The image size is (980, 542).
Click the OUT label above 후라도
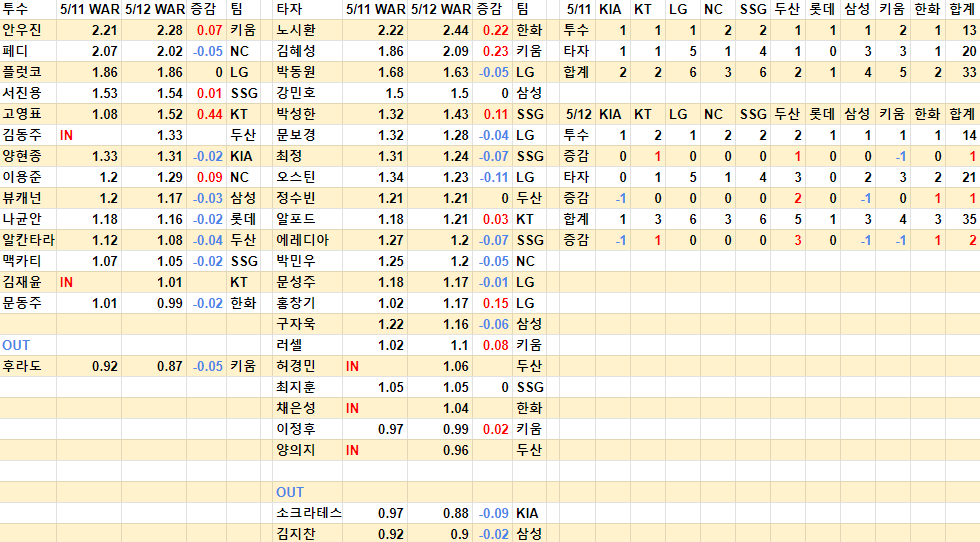click(x=16, y=345)
